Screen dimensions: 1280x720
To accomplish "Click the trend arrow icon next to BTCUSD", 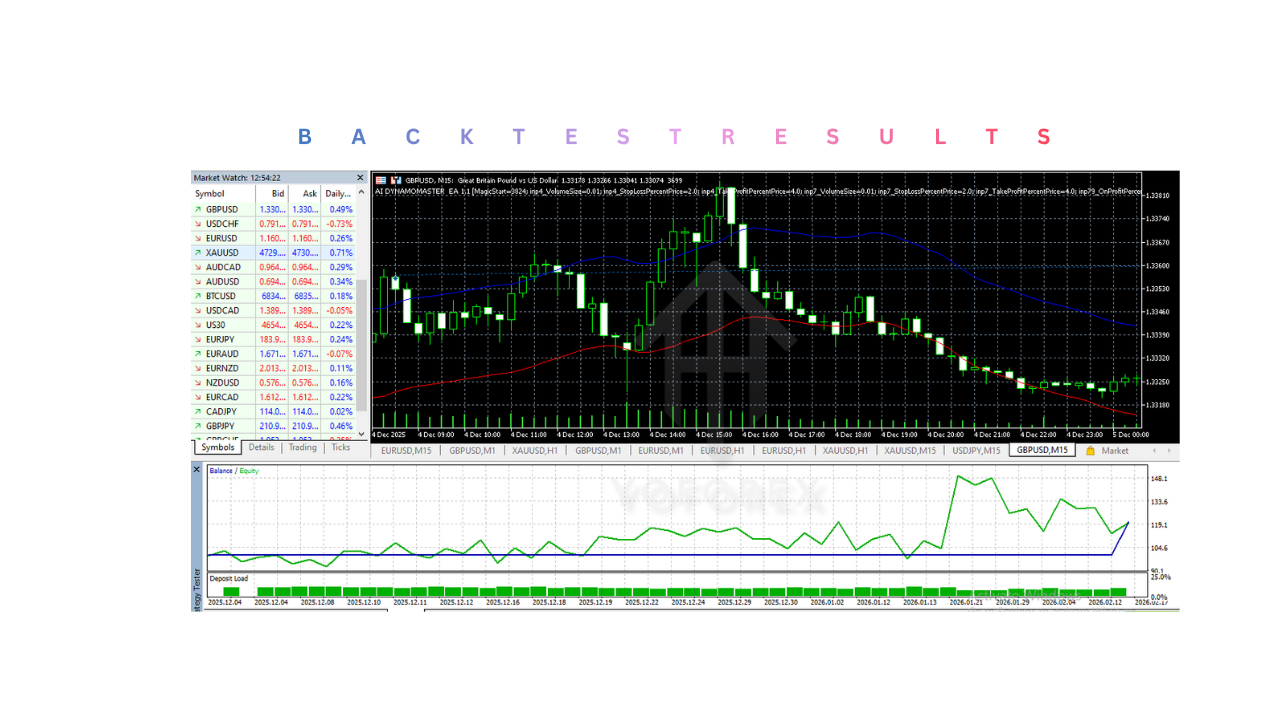I will 197,296.
